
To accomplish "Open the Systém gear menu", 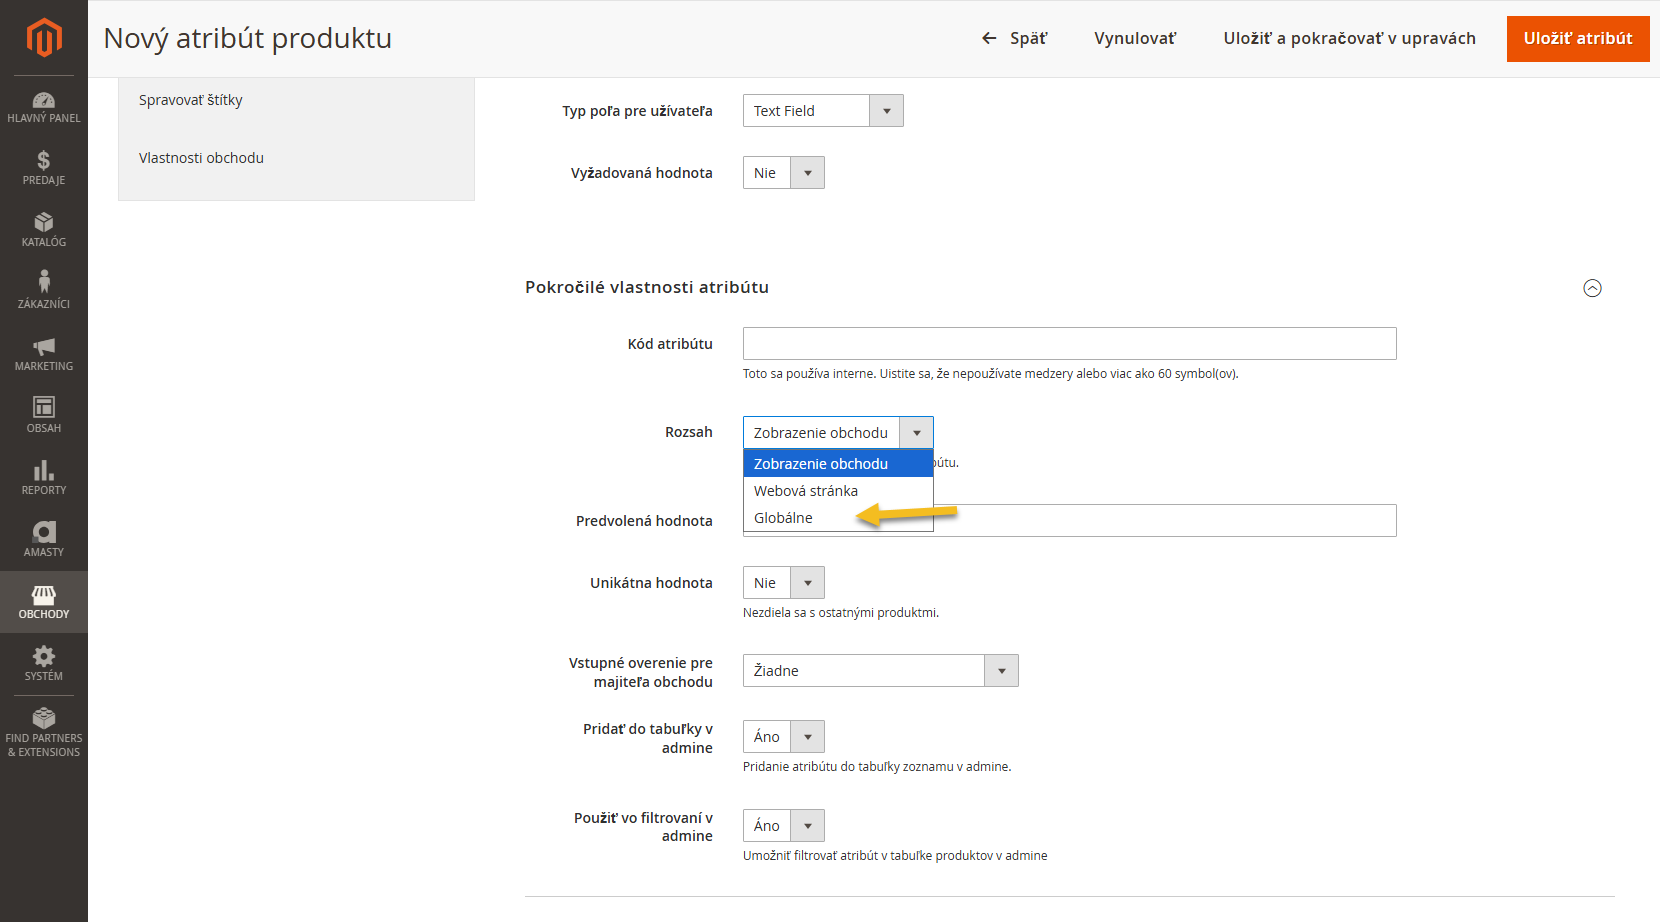I will point(44,663).
